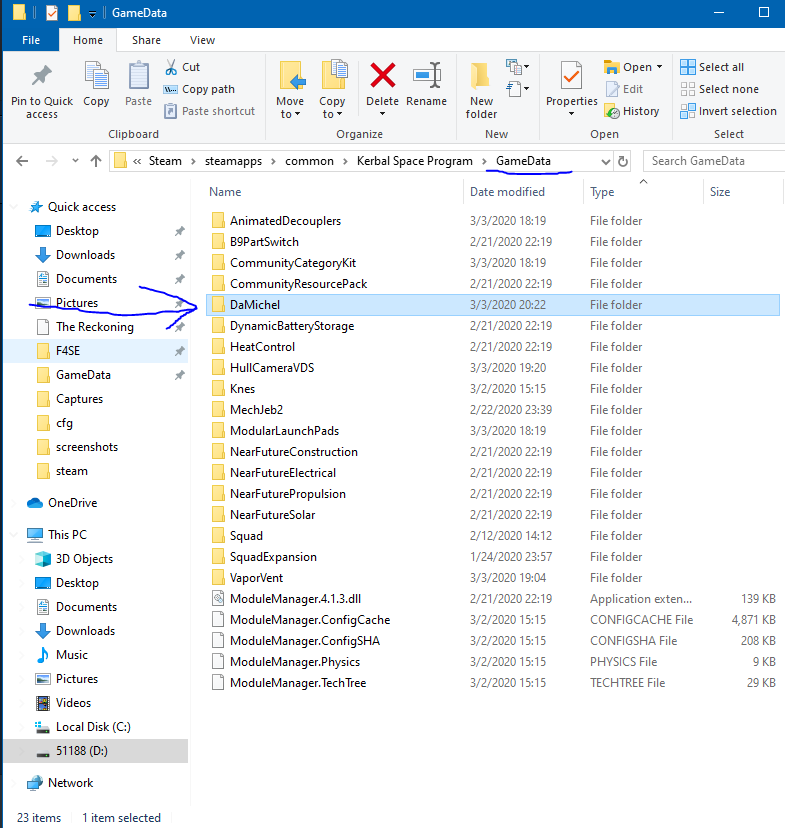
Task: Select the AnimatedDecouplers folder
Action: click(286, 221)
